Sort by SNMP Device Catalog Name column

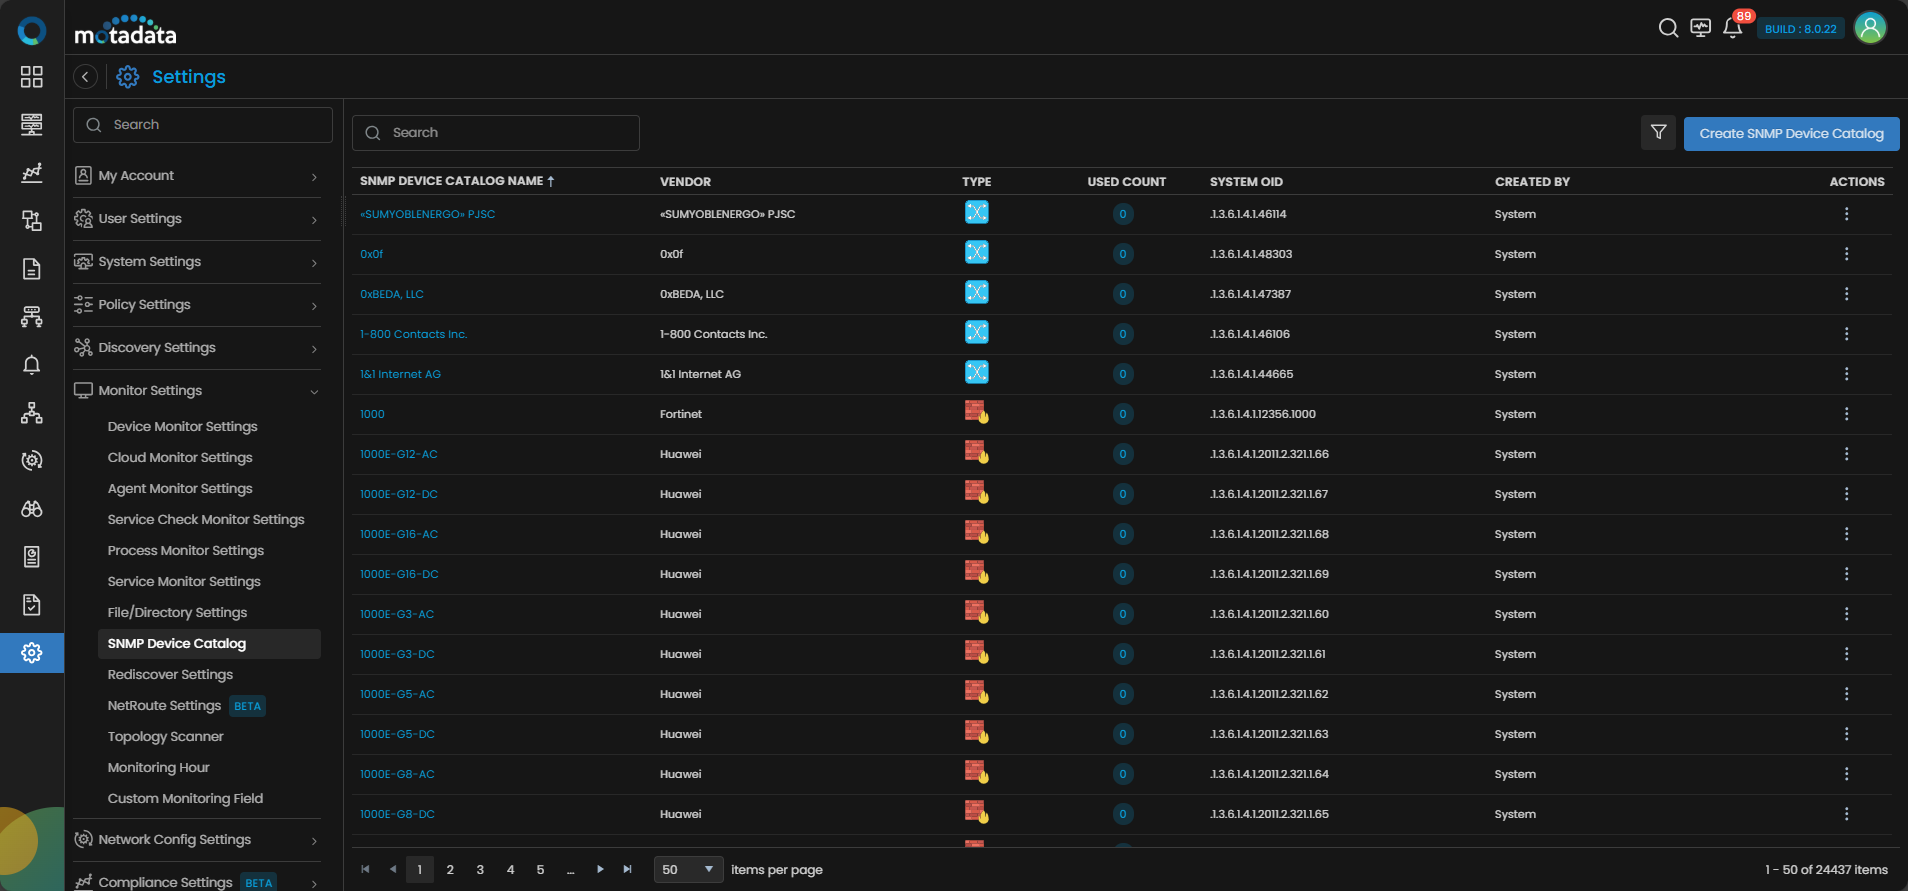pos(457,181)
